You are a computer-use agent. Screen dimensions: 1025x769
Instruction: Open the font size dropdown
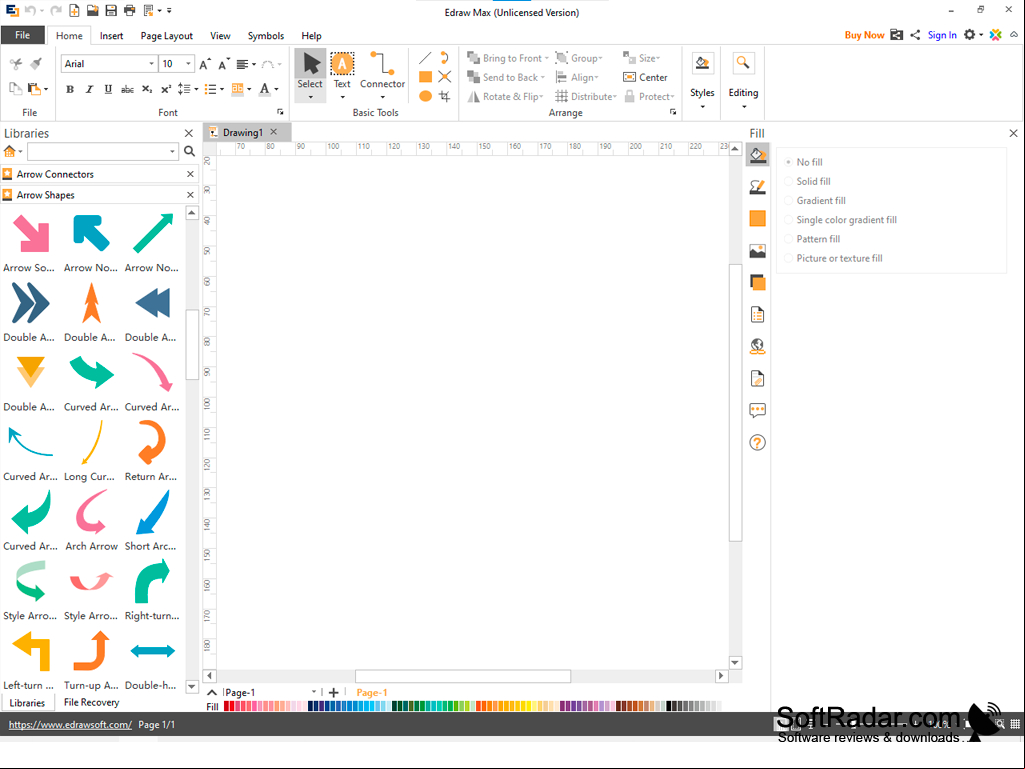coord(188,63)
